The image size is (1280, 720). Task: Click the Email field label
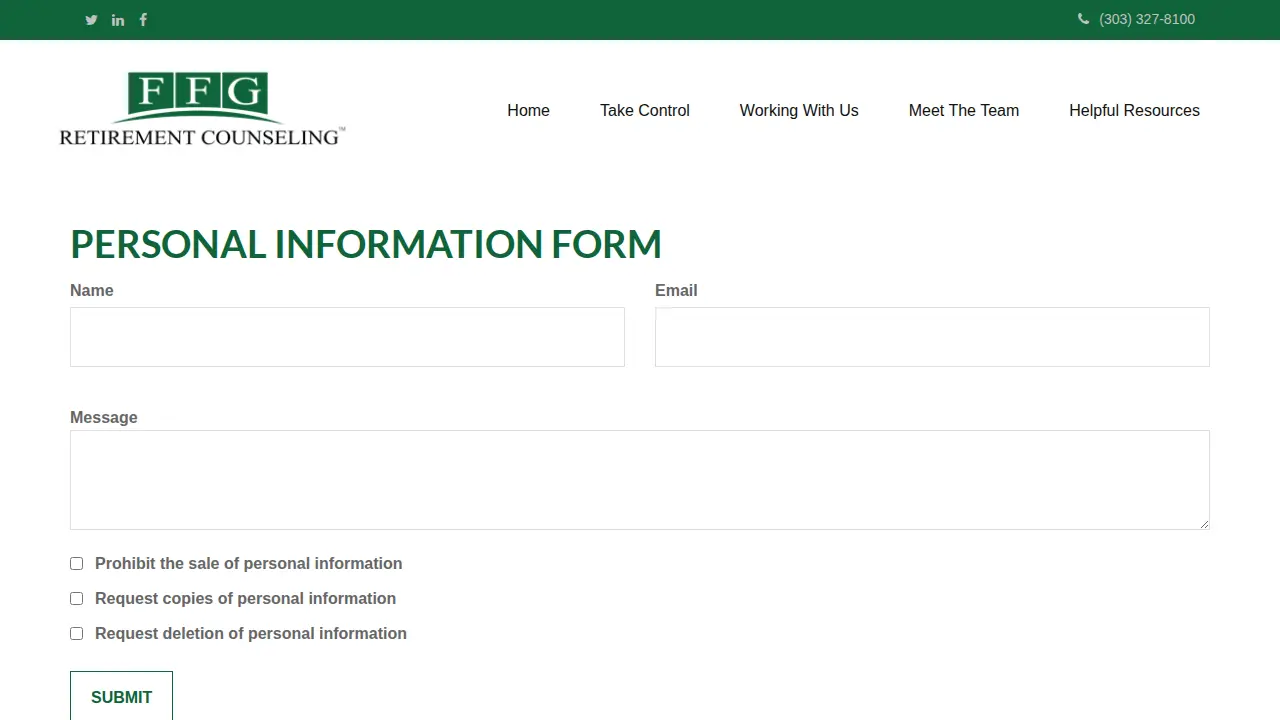pos(676,290)
